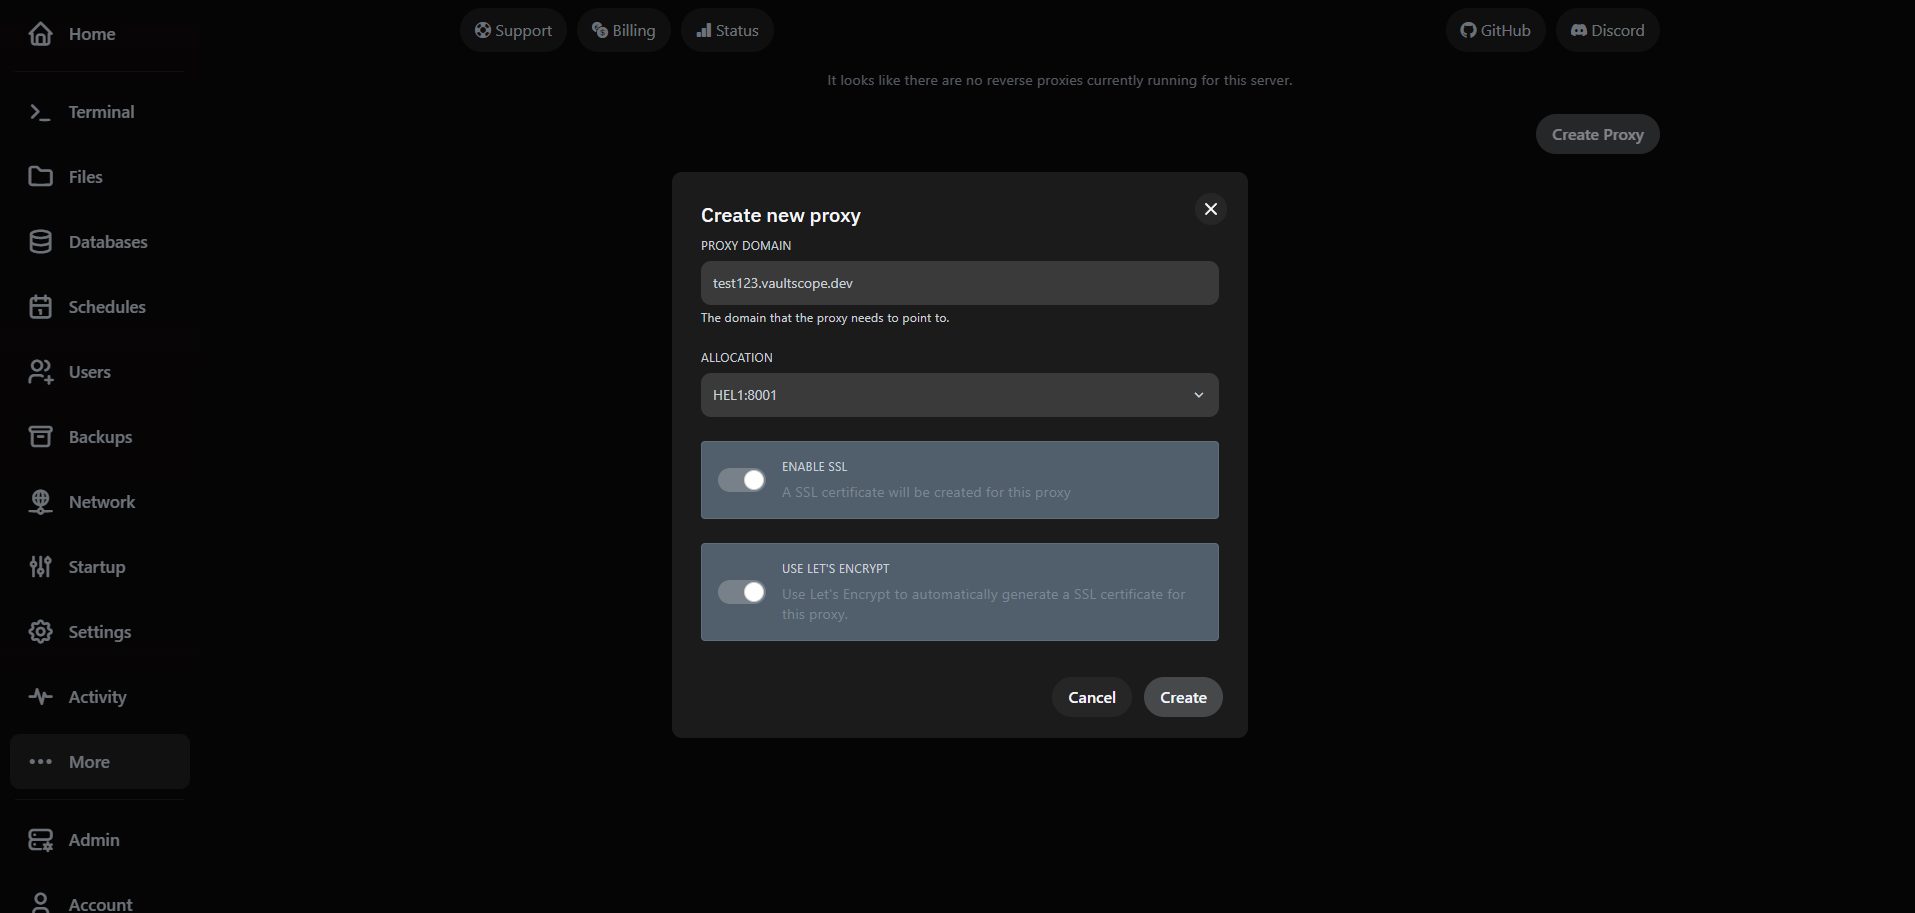
Task: Expand the HEL1:8001 allocation selector
Action: pos(958,395)
